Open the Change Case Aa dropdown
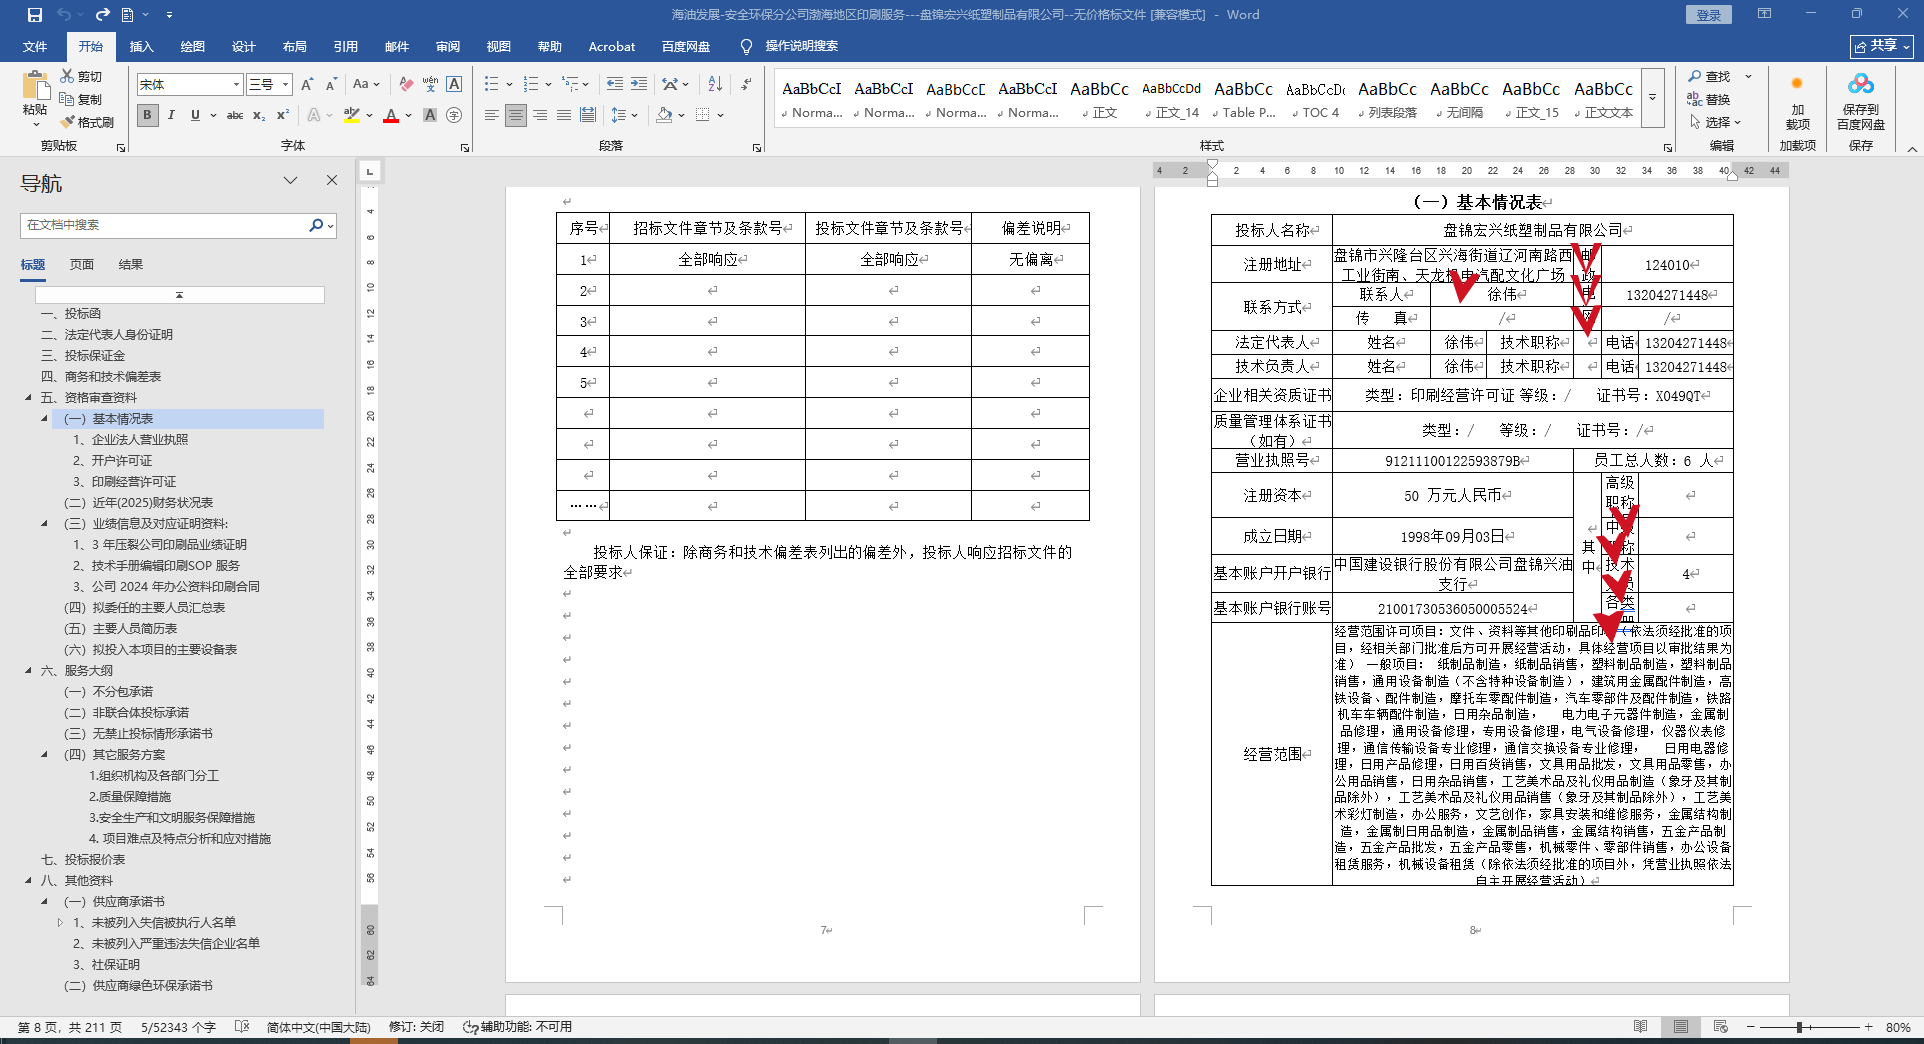The width and height of the screenshot is (1924, 1044). [366, 85]
